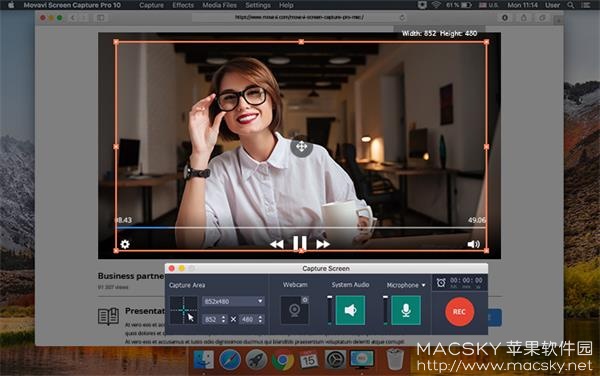Image resolution: width=600 pixels, height=376 pixels.
Task: Click the video progress bar
Action: pos(301,228)
